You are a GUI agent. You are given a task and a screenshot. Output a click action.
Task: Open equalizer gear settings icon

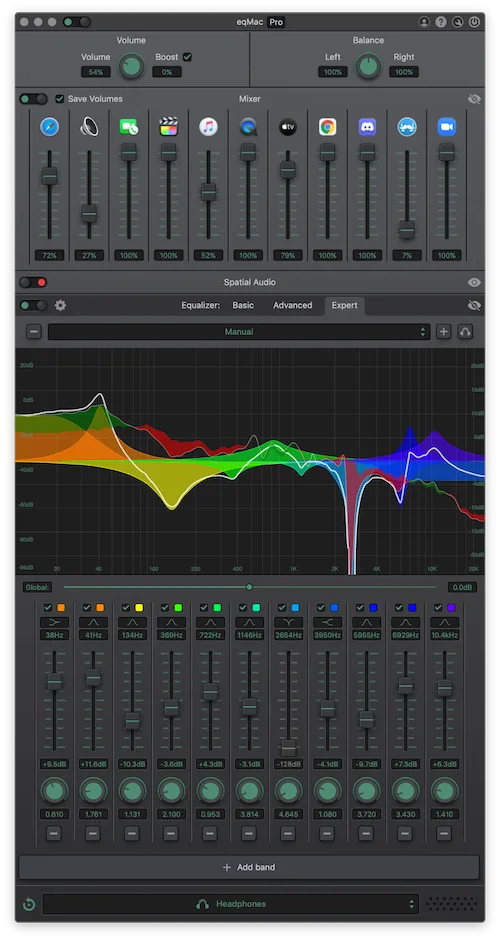coord(60,305)
